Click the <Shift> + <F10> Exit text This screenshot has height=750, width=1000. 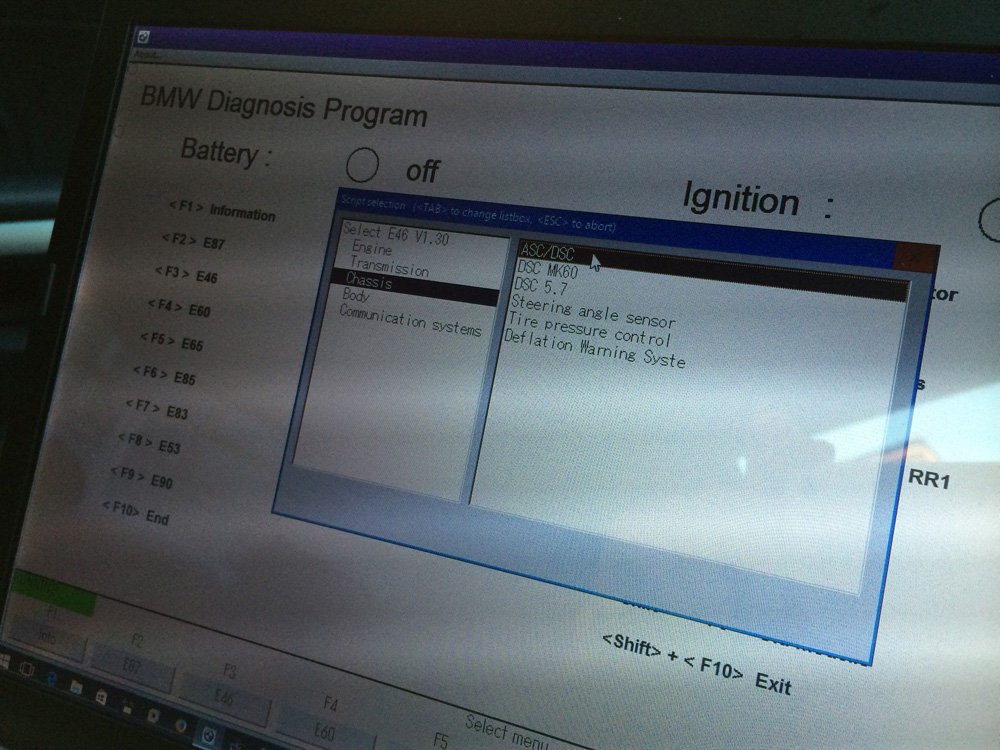tap(696, 665)
